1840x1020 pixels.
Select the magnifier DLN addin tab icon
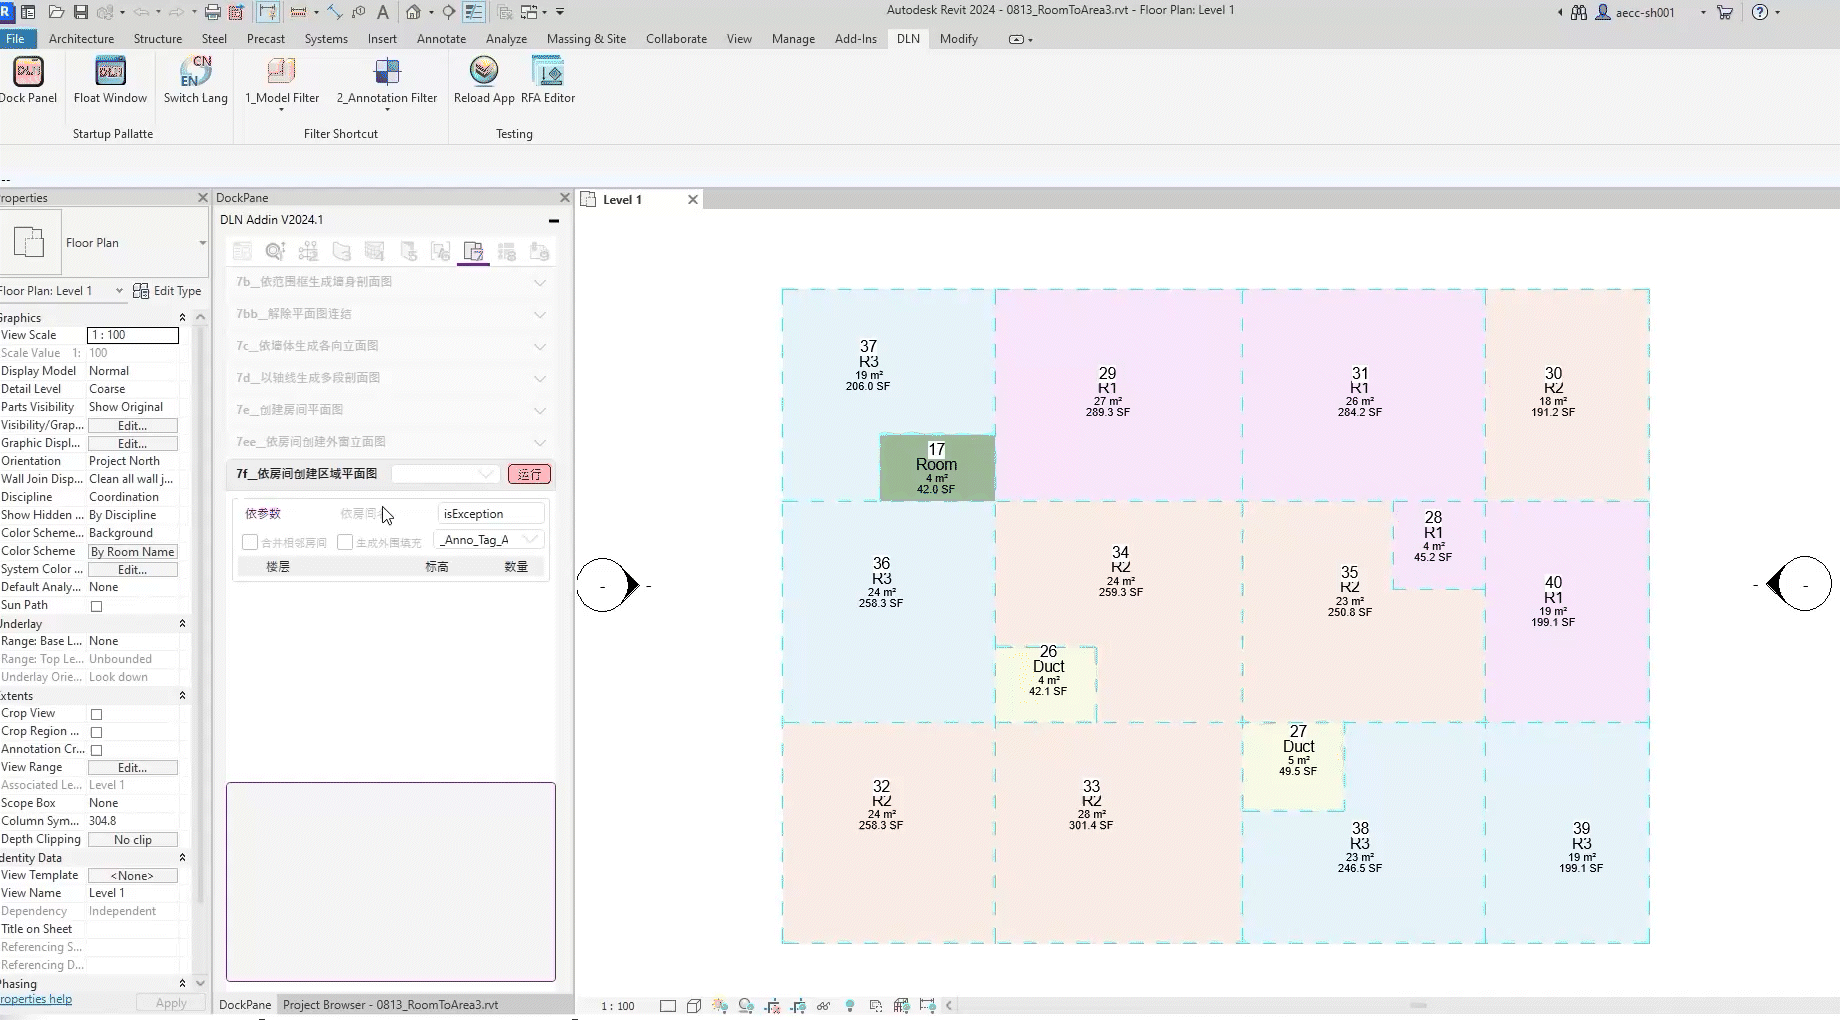coord(275,251)
